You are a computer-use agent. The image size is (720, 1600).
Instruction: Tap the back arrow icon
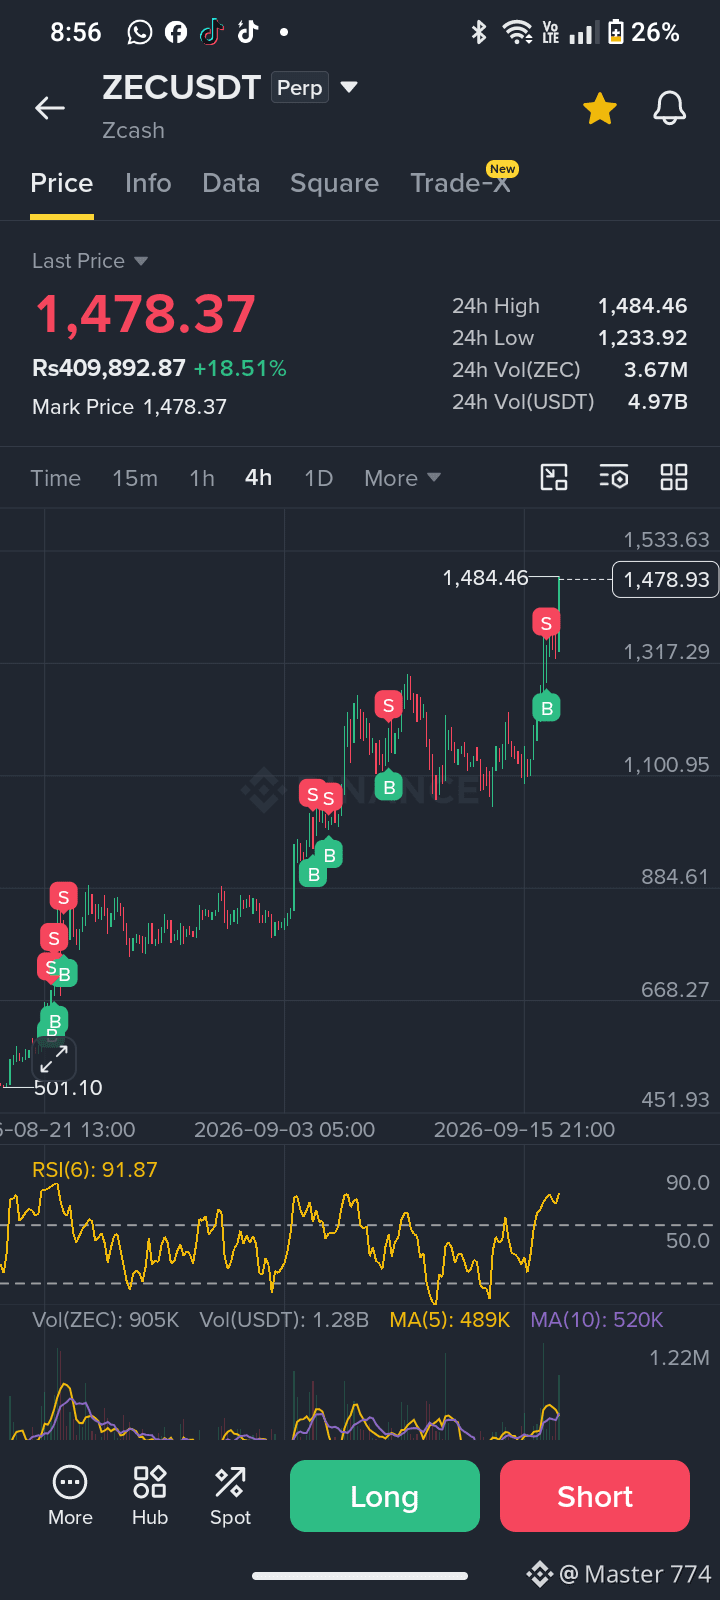click(x=50, y=108)
